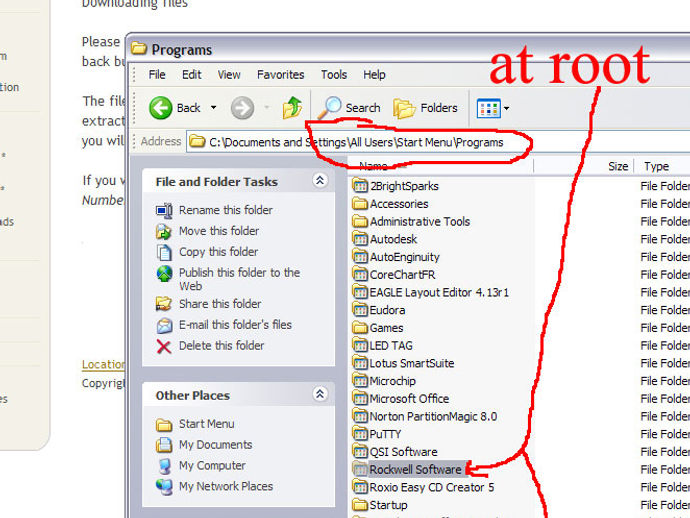Open the Tools menu
Viewport: 690px width, 518px height.
[334, 75]
